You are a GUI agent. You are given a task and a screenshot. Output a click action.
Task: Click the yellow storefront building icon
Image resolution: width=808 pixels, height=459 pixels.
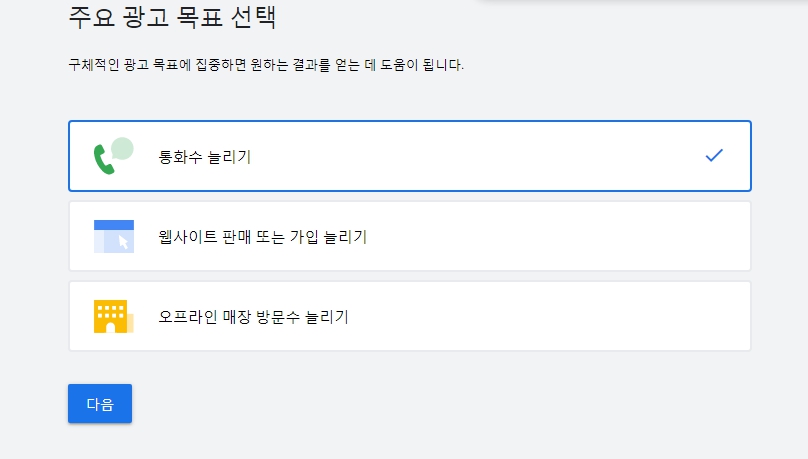pos(113,316)
